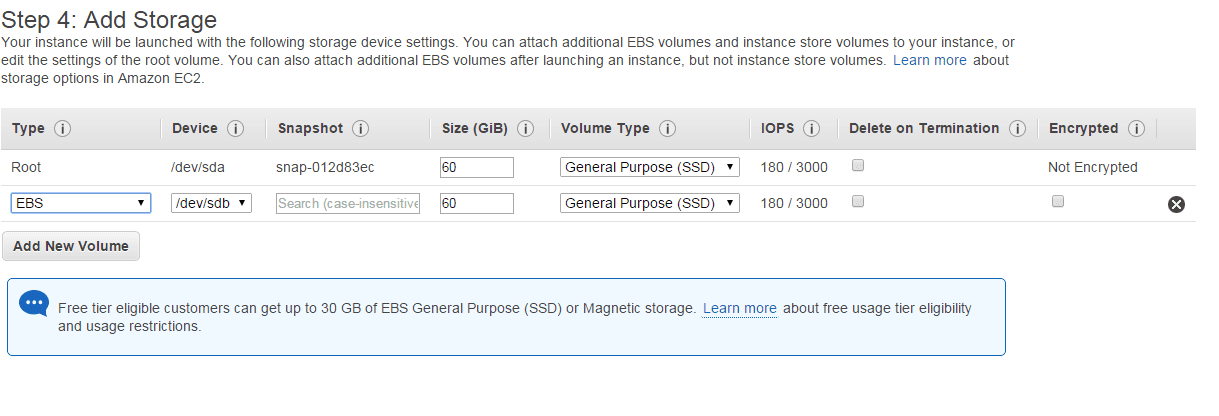Open EBS row's Volume Type dropdown
The width and height of the screenshot is (1219, 416).
click(x=650, y=203)
